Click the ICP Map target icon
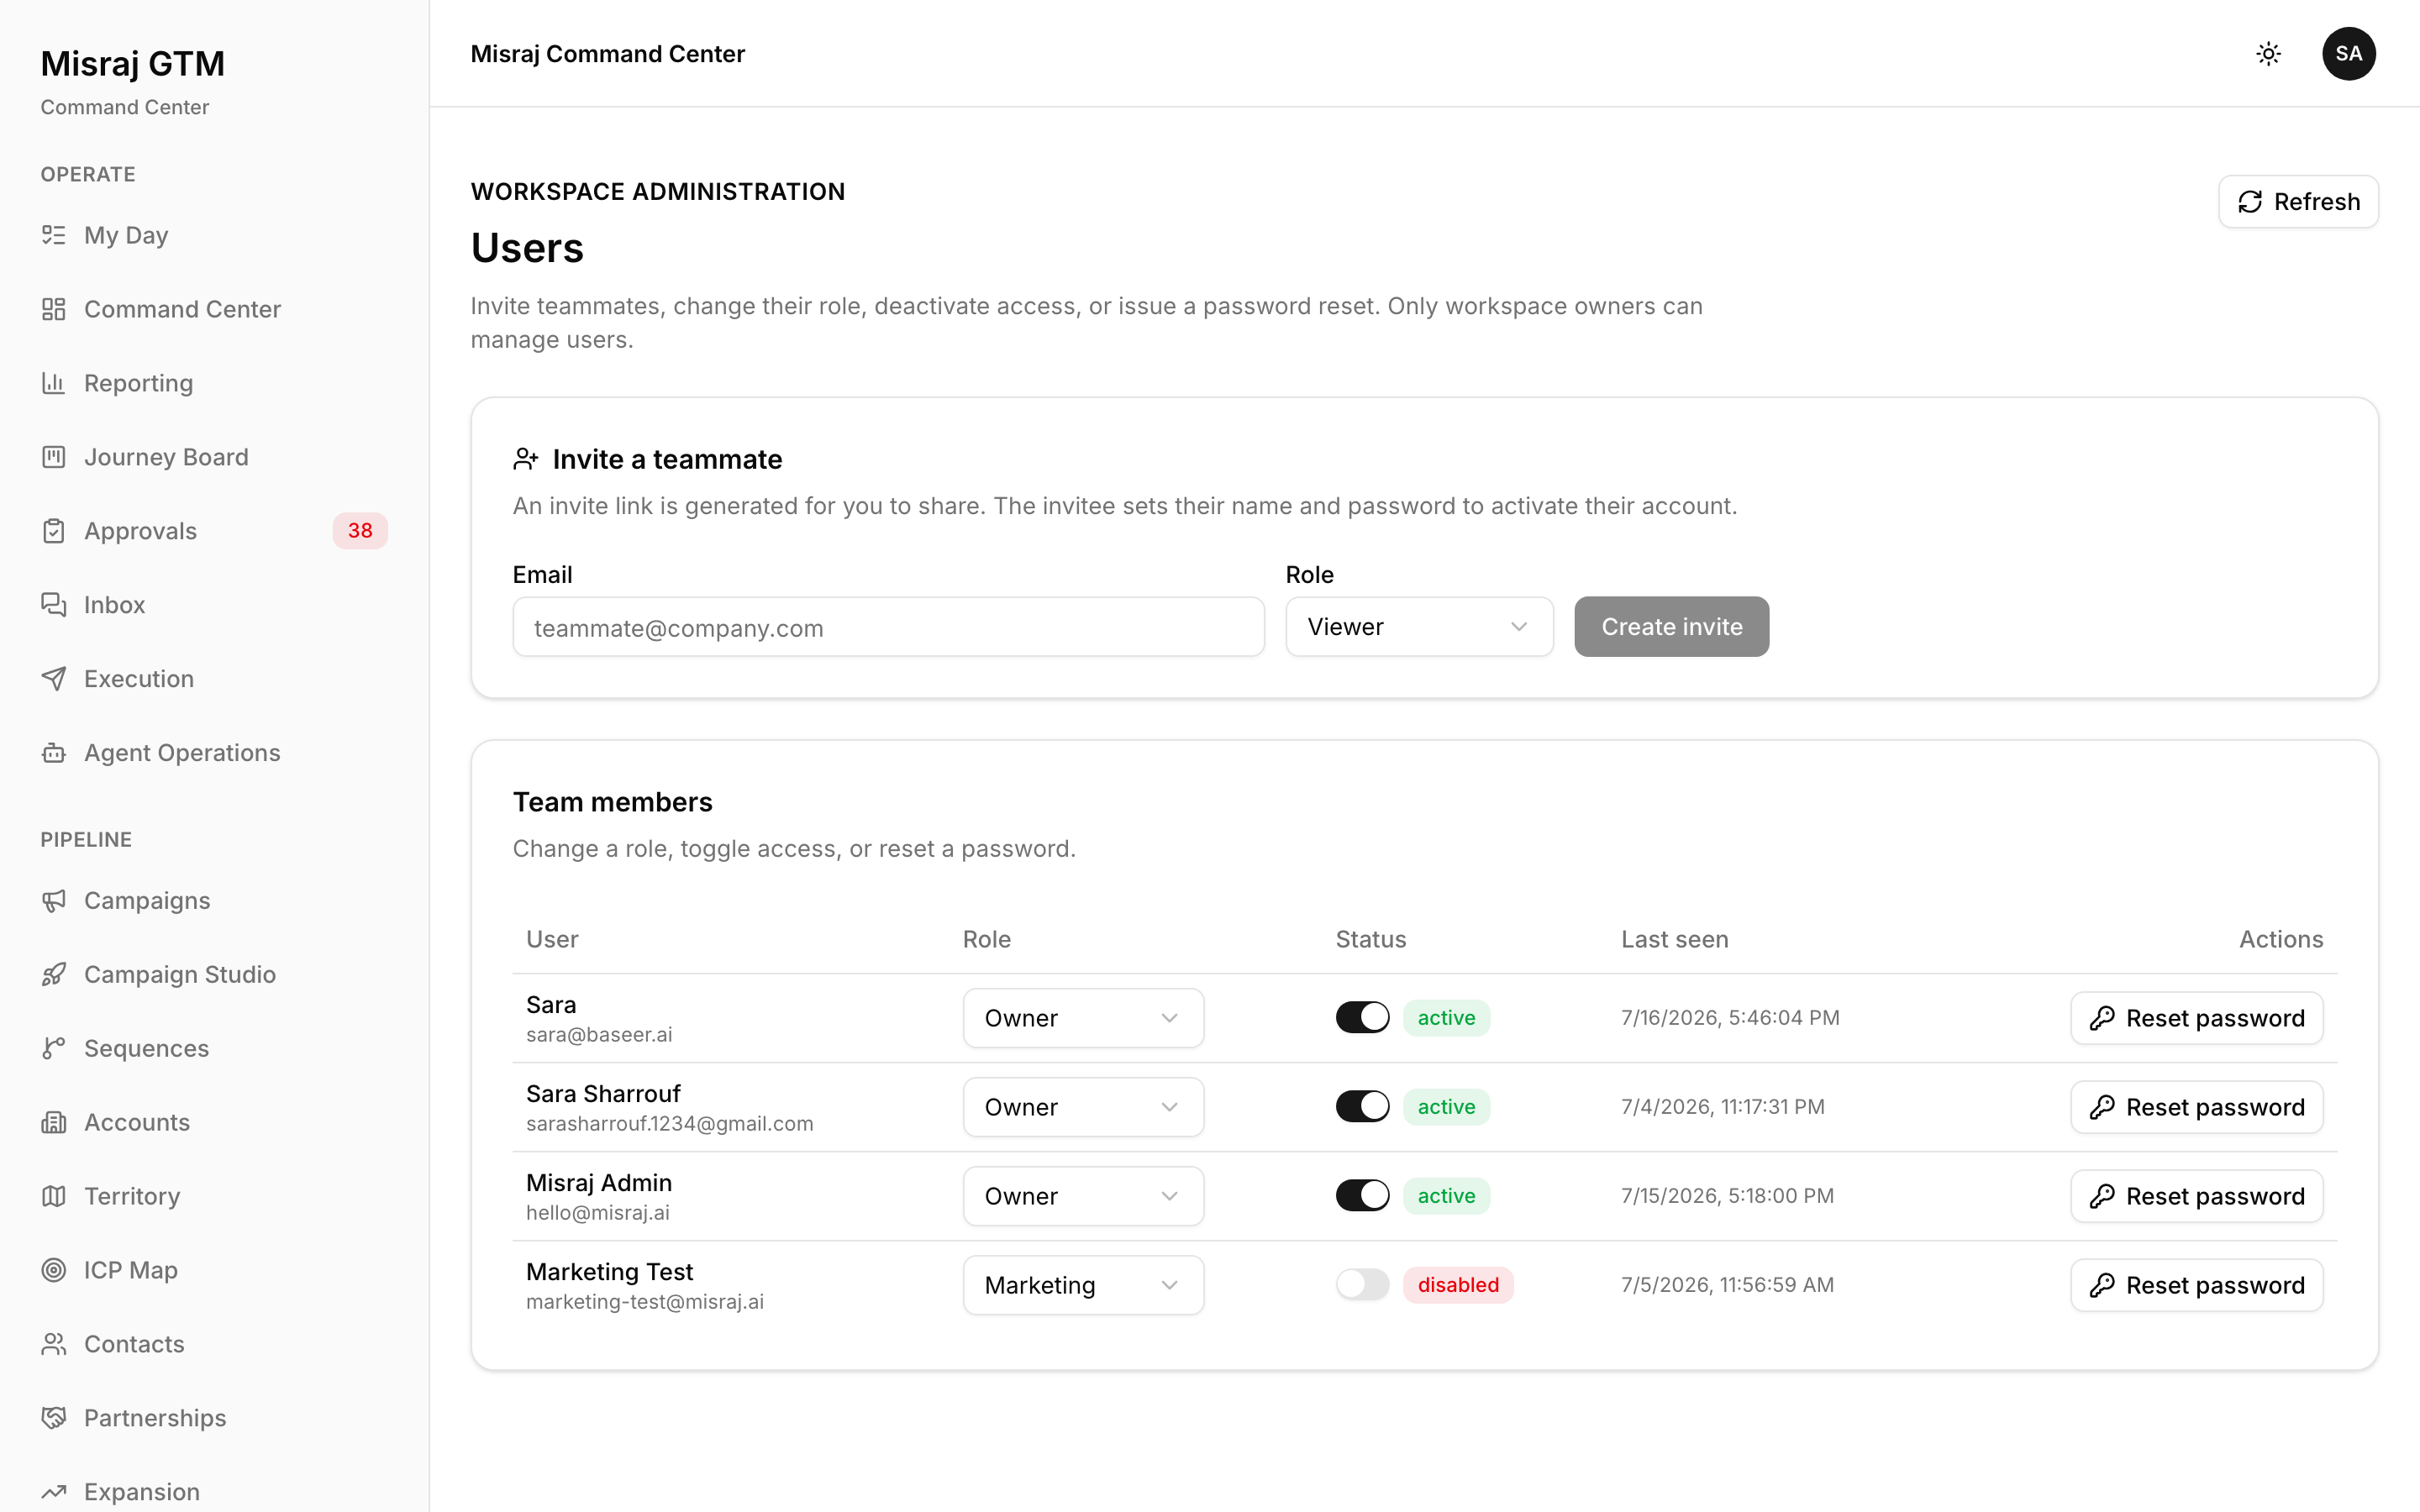Screen dimensions: 2420x1512 [54, 1271]
